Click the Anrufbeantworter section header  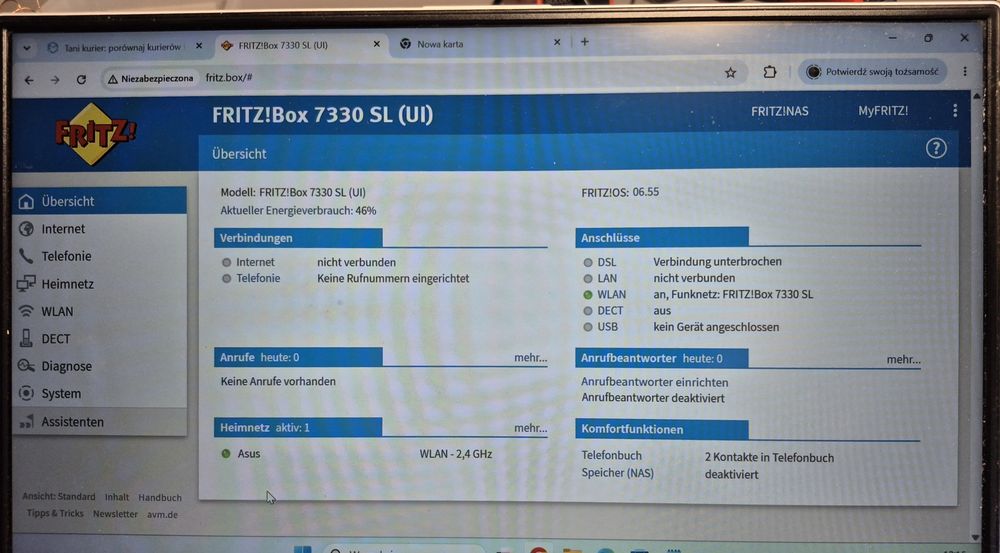661,358
